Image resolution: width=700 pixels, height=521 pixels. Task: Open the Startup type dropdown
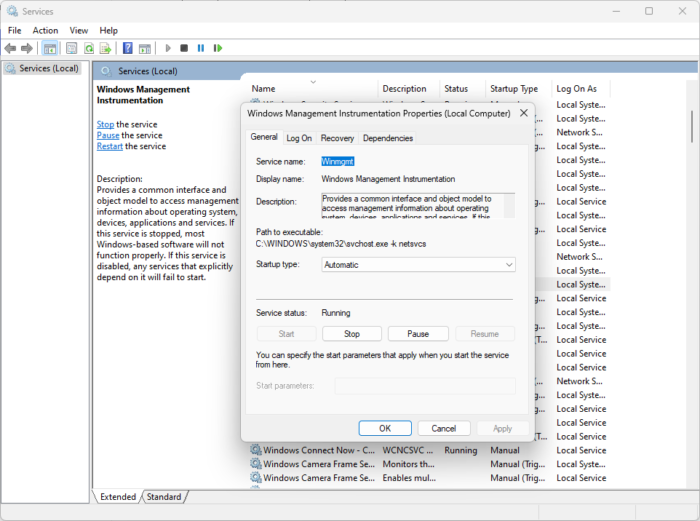[x=418, y=265]
